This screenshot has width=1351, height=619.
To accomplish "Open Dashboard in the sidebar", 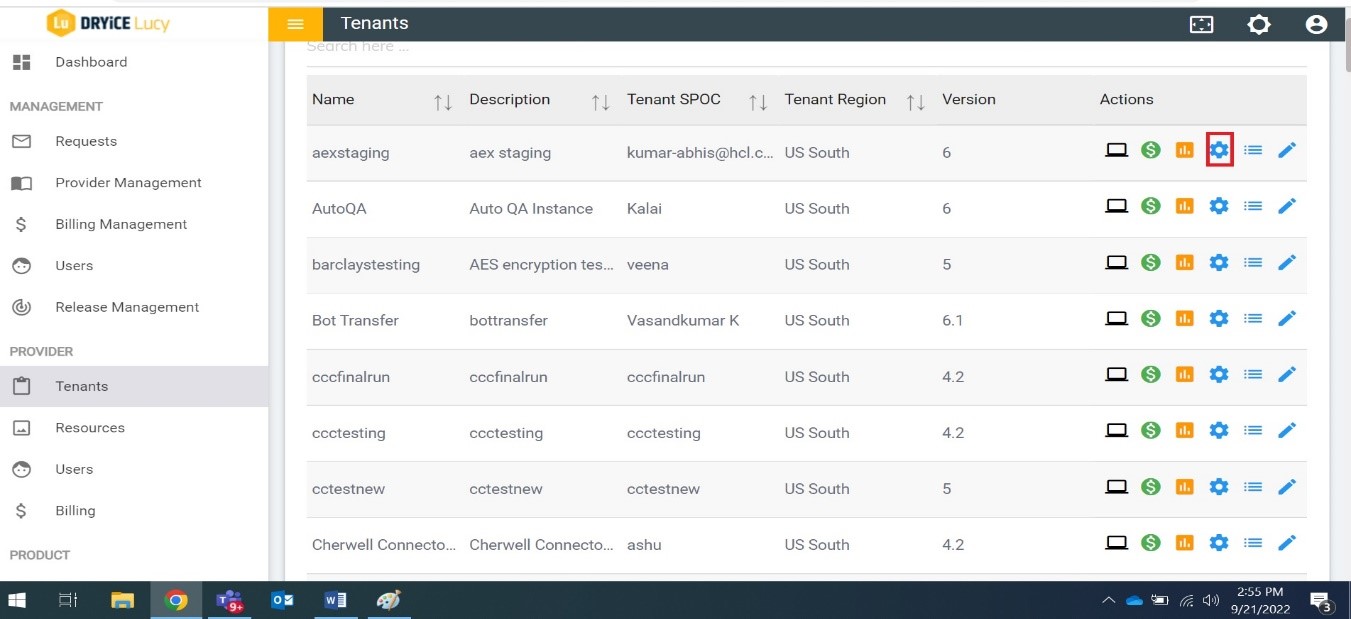I will click(91, 62).
